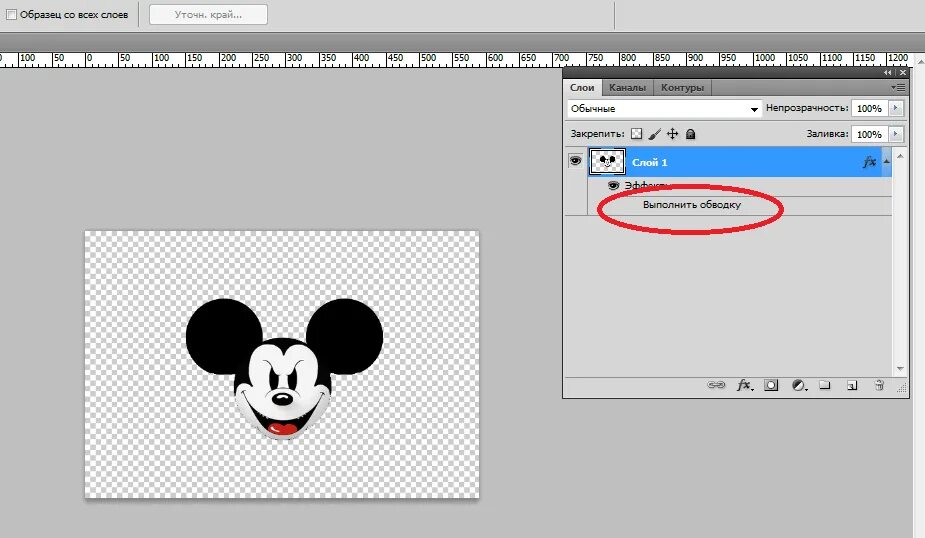Click the Lock position move icon

(x=673, y=134)
